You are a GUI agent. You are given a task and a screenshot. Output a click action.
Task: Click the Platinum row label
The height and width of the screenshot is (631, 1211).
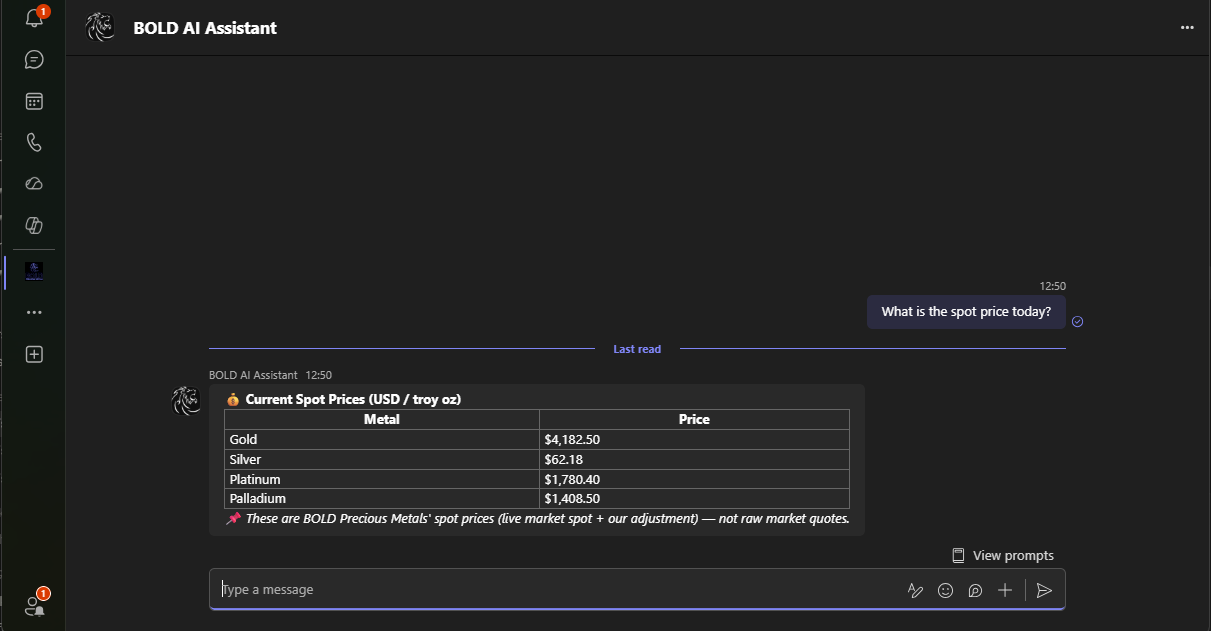tap(254, 479)
